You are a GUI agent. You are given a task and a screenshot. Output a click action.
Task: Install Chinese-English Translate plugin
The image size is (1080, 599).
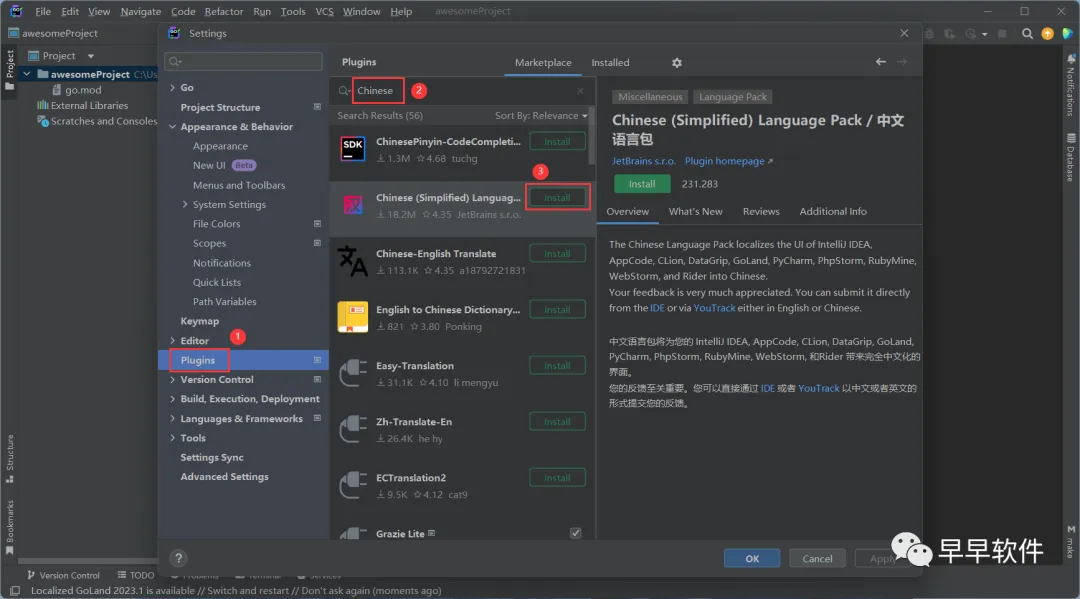click(557, 253)
